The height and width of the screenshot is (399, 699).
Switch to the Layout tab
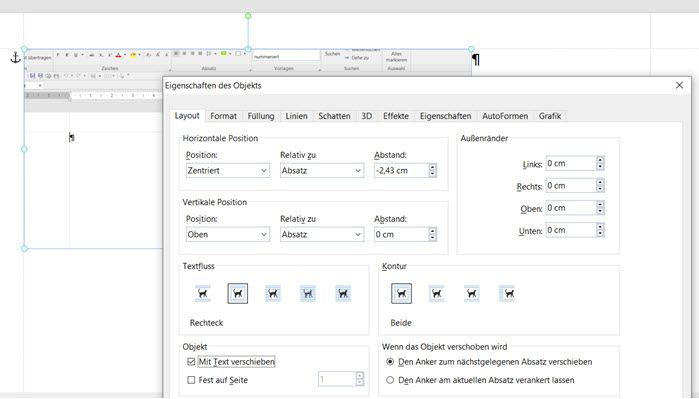187,116
